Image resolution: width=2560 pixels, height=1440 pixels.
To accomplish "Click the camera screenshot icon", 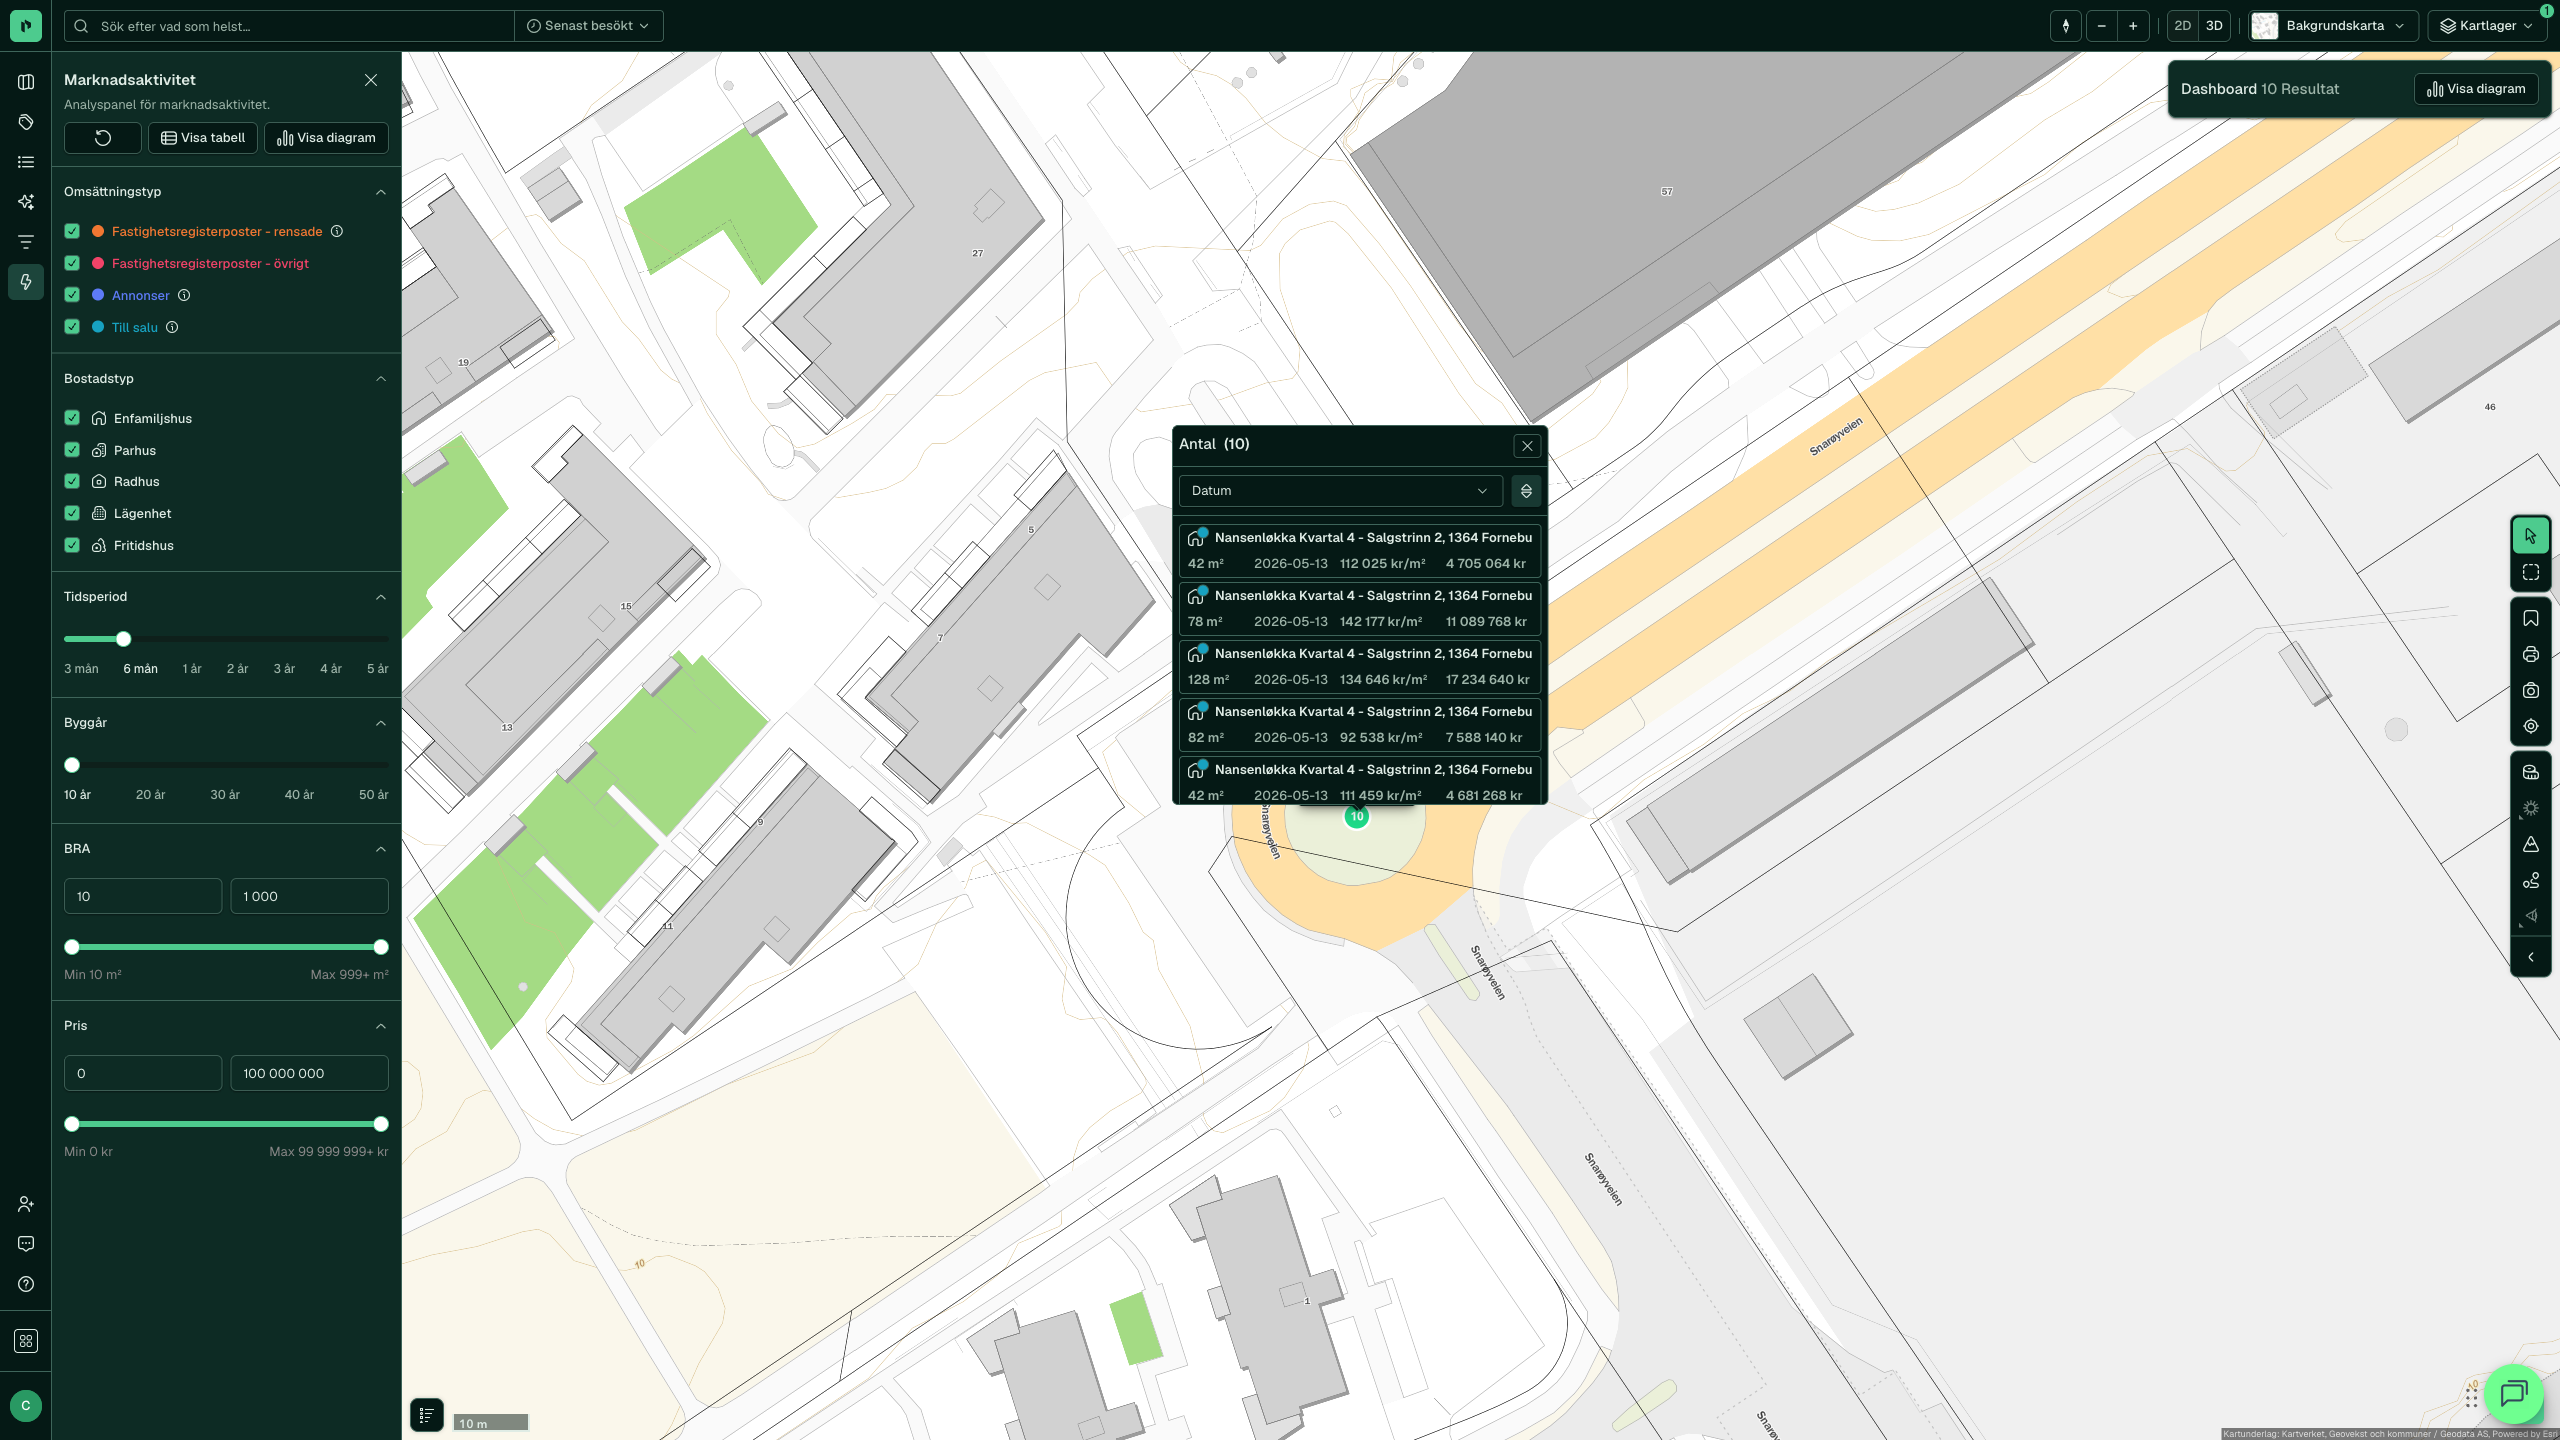I will click(x=2530, y=690).
